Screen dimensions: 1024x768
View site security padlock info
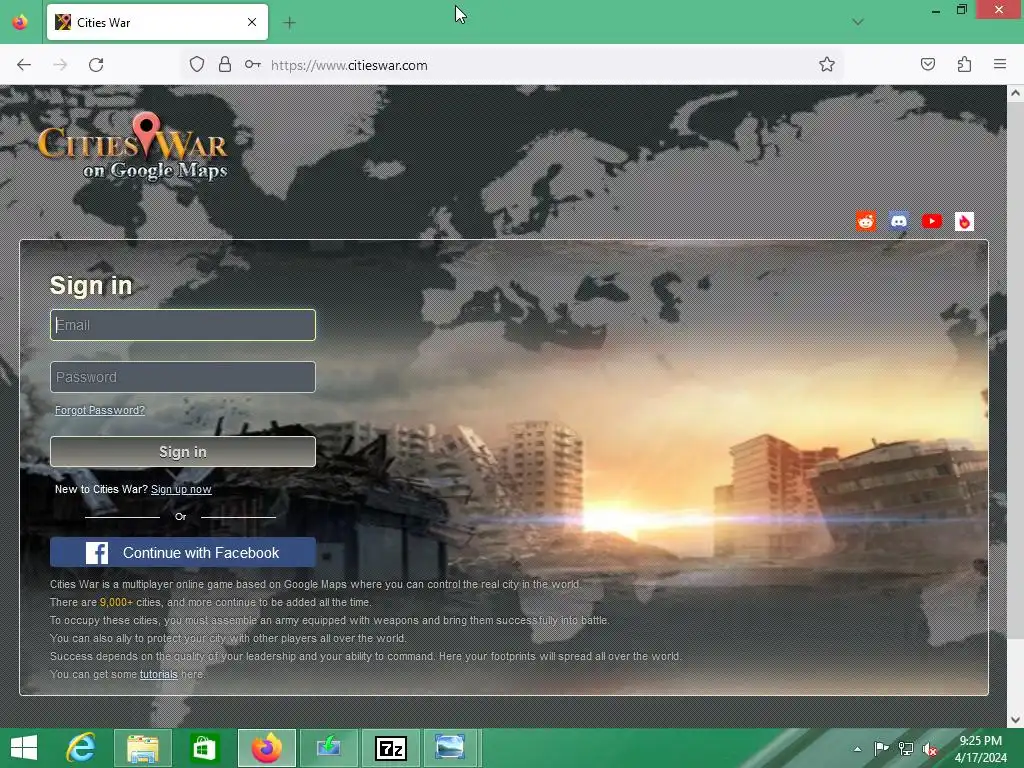[225, 65]
